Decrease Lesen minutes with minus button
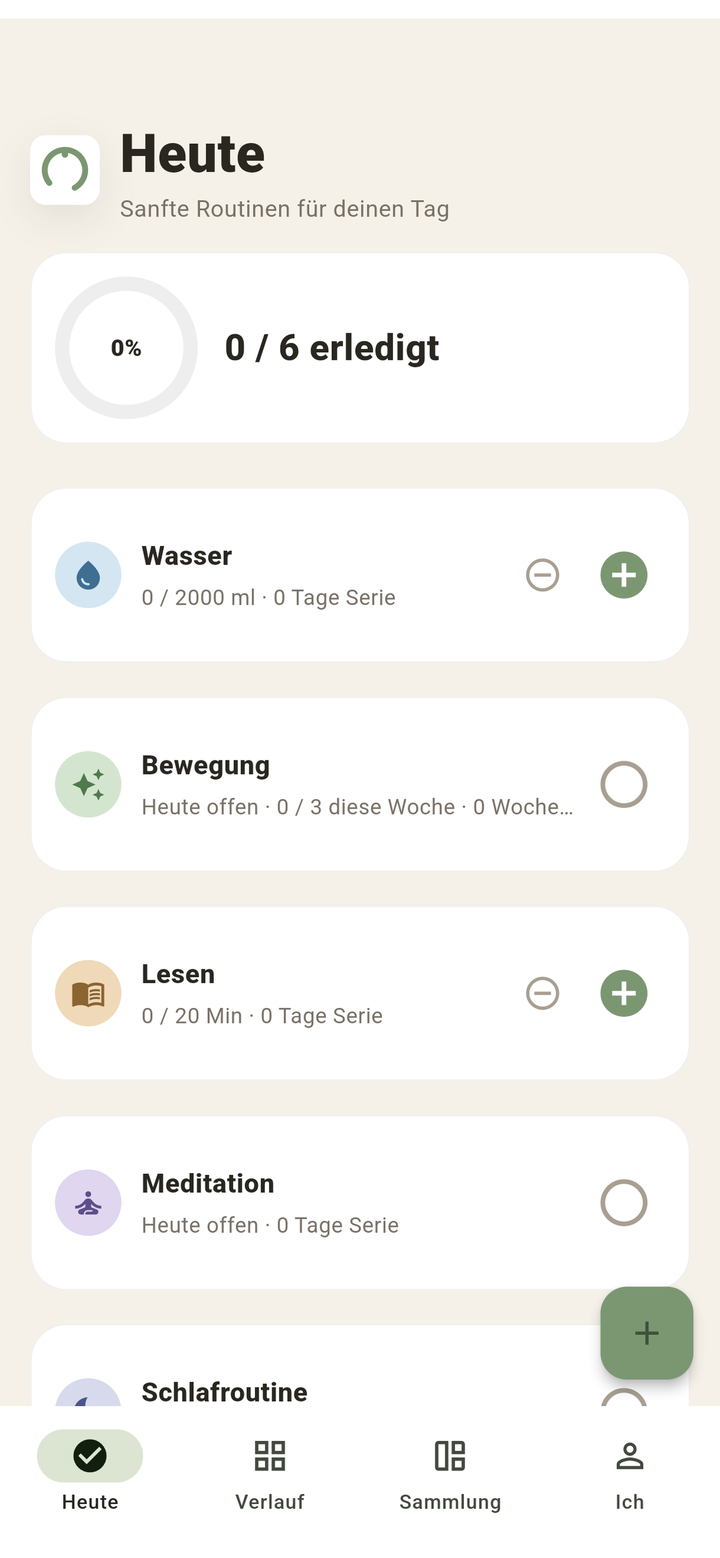 pos(542,993)
